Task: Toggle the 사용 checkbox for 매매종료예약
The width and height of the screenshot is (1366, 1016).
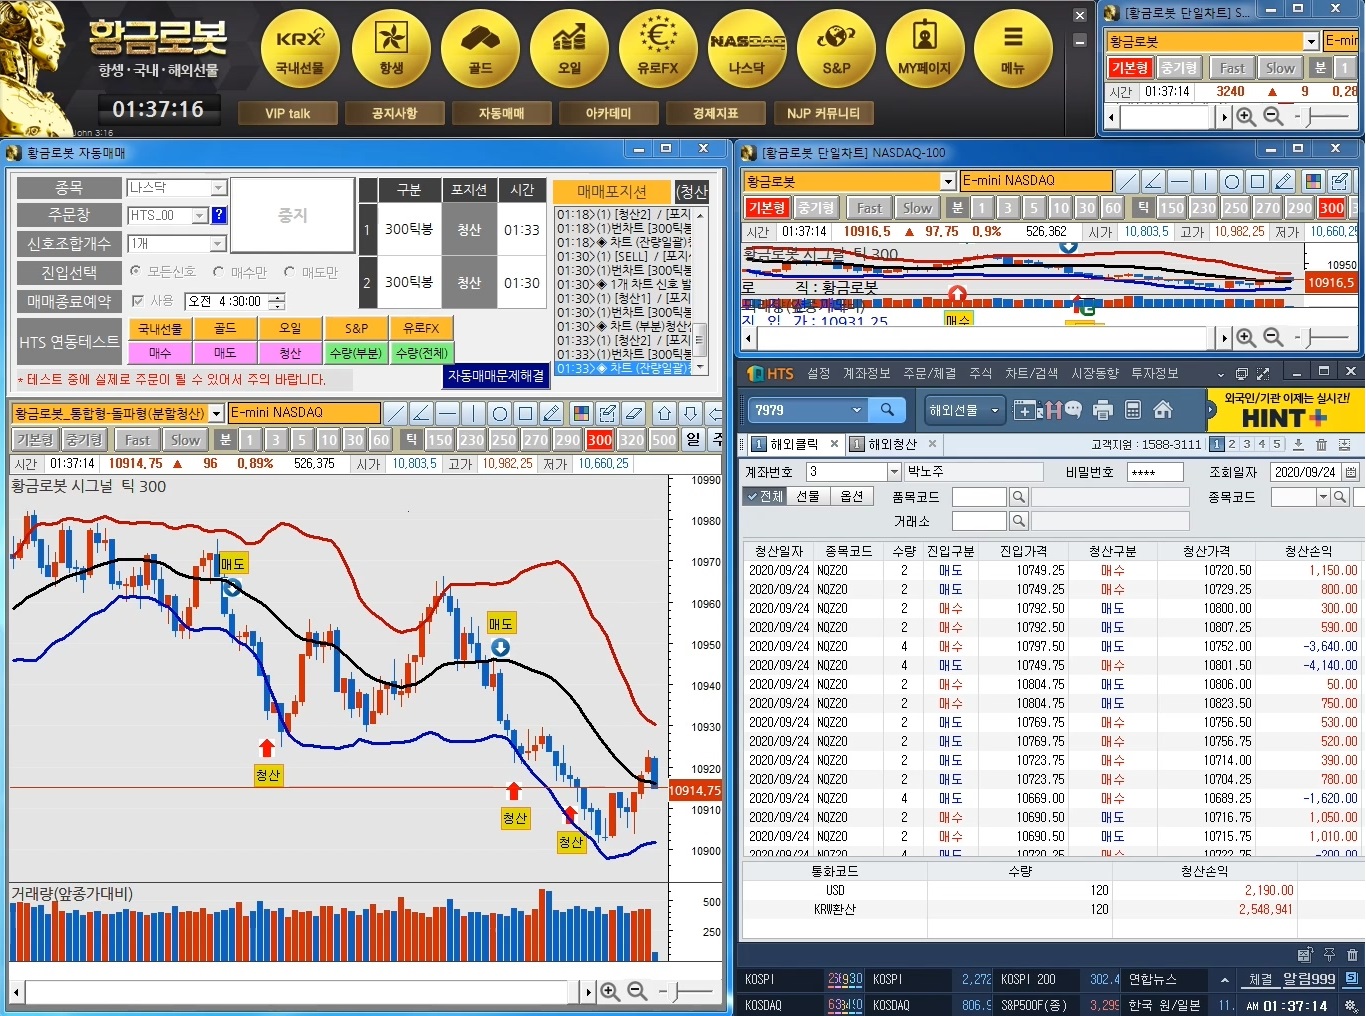Action: 138,300
